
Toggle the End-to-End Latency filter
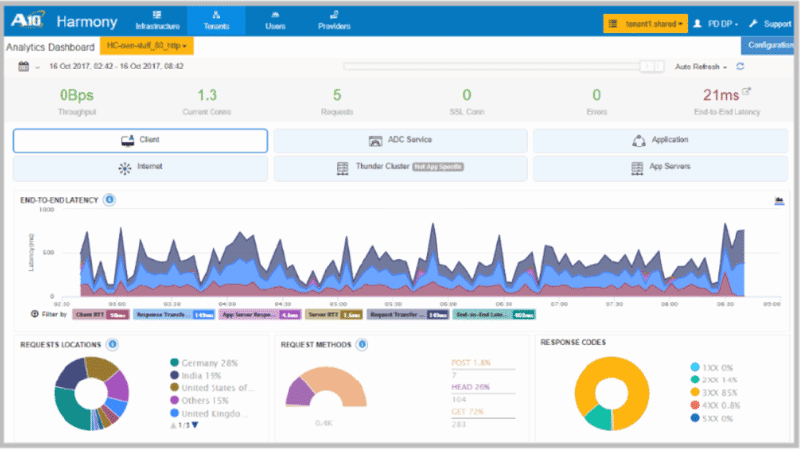494,315
